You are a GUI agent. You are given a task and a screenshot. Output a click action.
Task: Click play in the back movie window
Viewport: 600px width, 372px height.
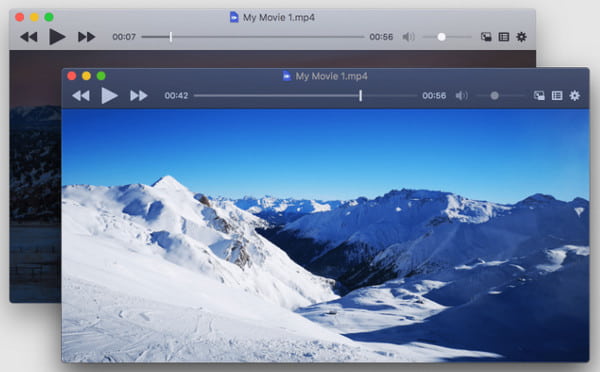(57, 37)
